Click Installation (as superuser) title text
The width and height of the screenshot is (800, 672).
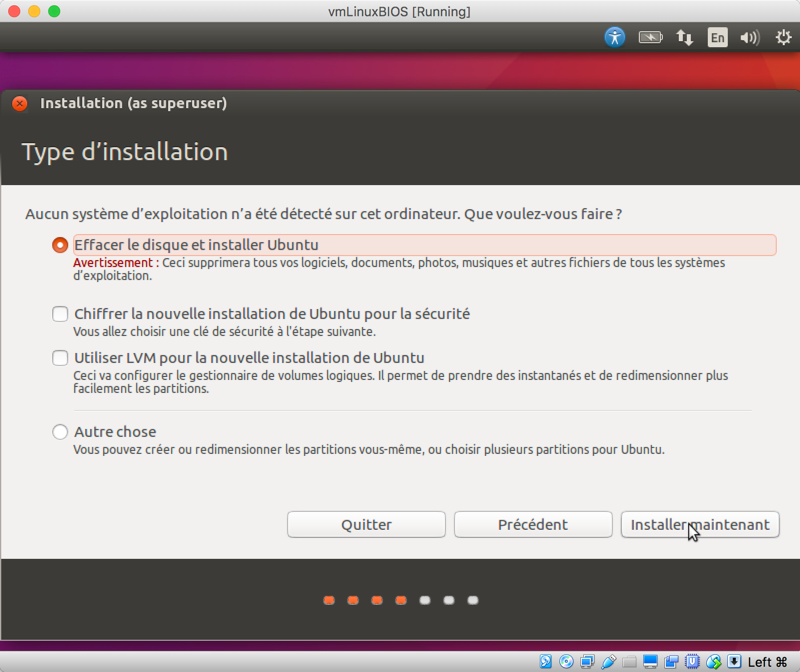(x=134, y=104)
